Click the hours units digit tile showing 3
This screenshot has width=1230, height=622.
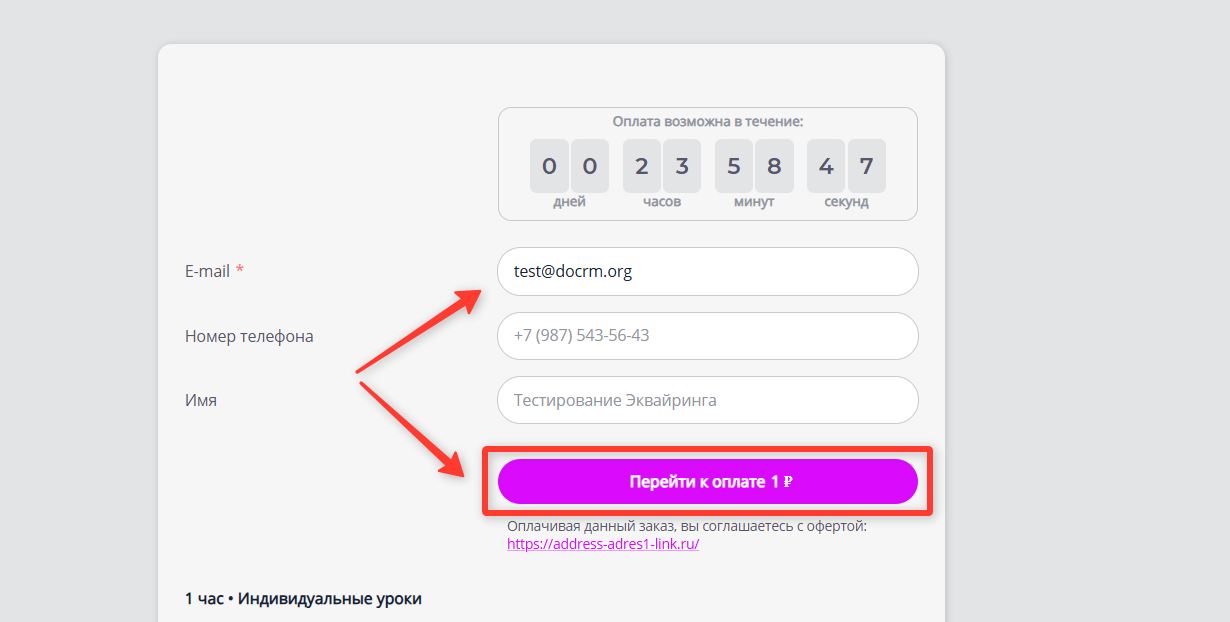coord(682,166)
